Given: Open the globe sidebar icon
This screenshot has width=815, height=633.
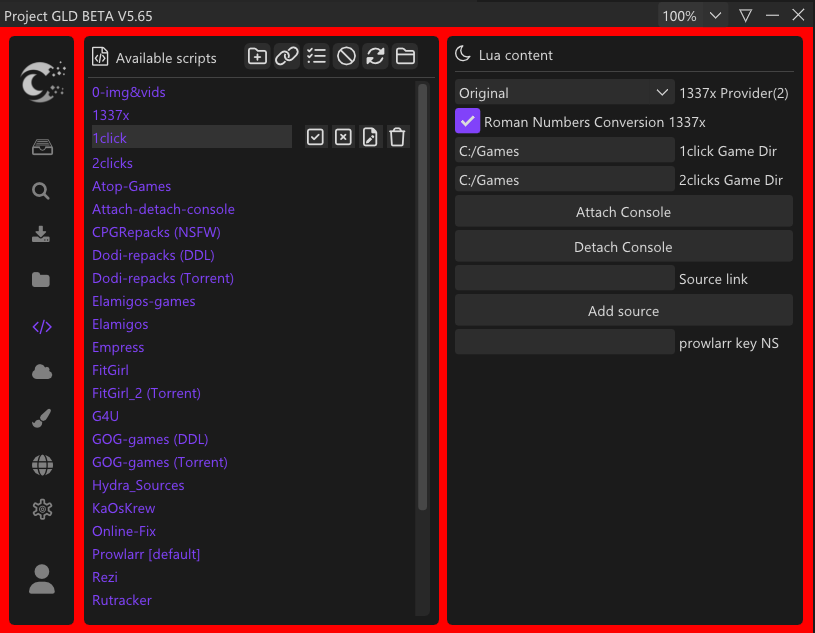Looking at the screenshot, I should click(42, 465).
